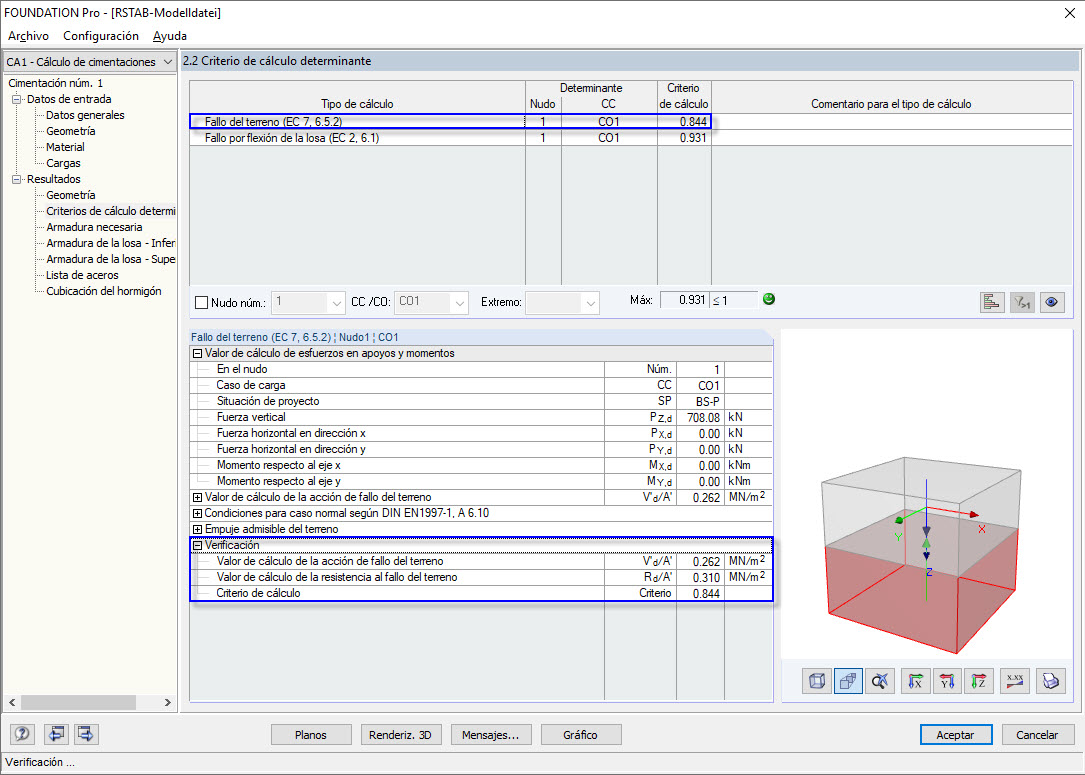Click the green smiley status icon

point(769,299)
